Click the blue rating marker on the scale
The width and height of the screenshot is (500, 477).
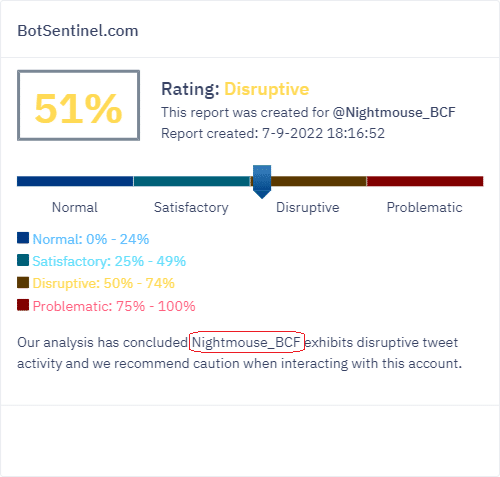pos(262,182)
